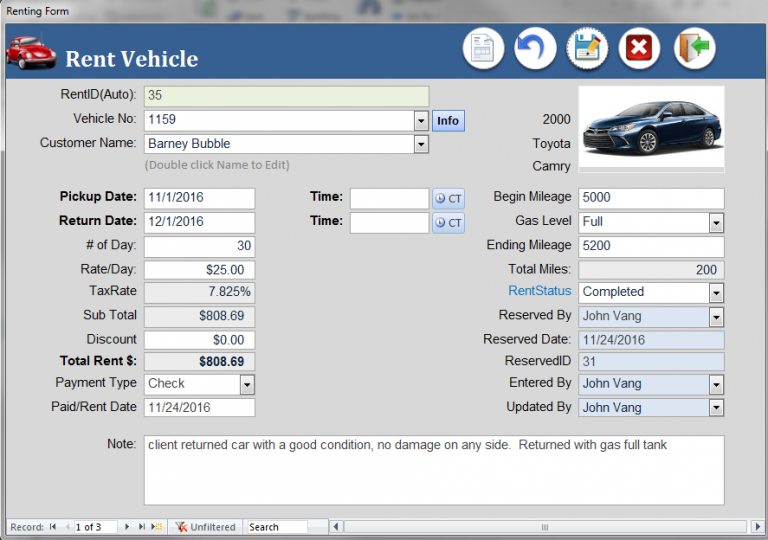
Task: Click the new blank record icon
Action: [156, 527]
